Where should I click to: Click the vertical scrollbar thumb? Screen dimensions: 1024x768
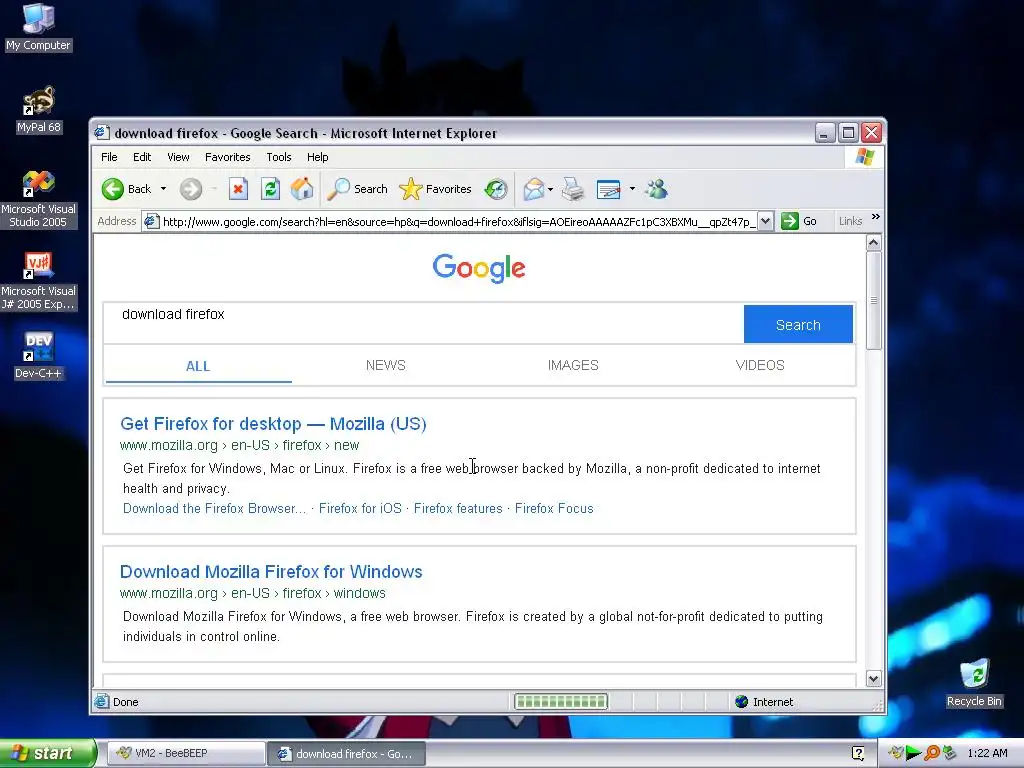pyautogui.click(x=874, y=301)
